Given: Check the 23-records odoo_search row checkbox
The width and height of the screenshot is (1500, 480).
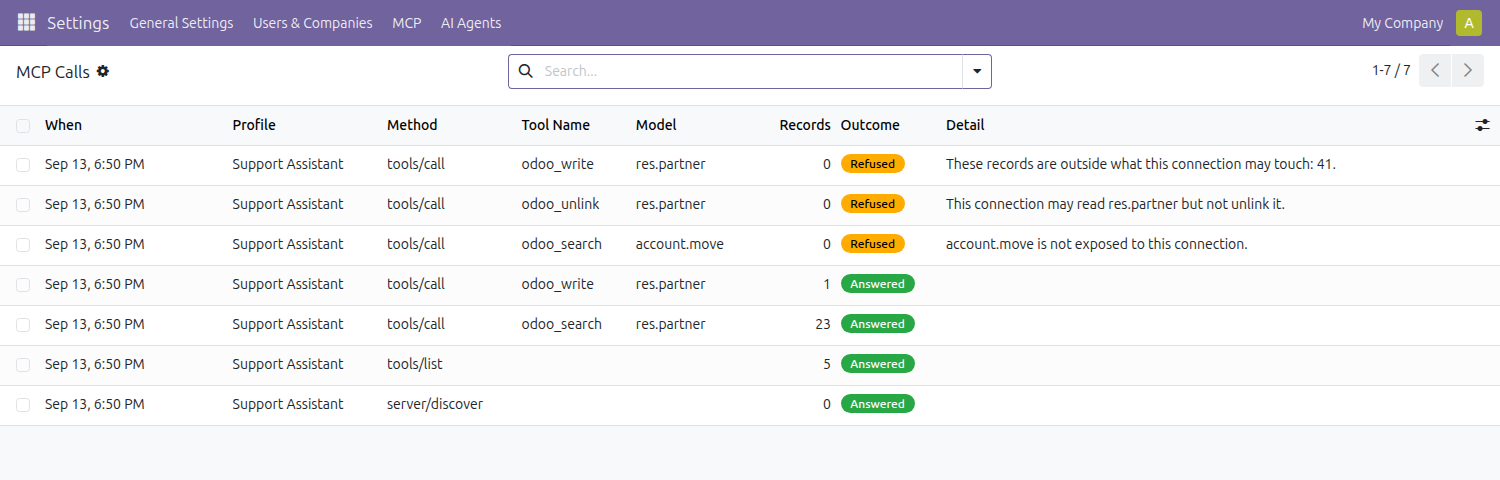Looking at the screenshot, I should [23, 324].
